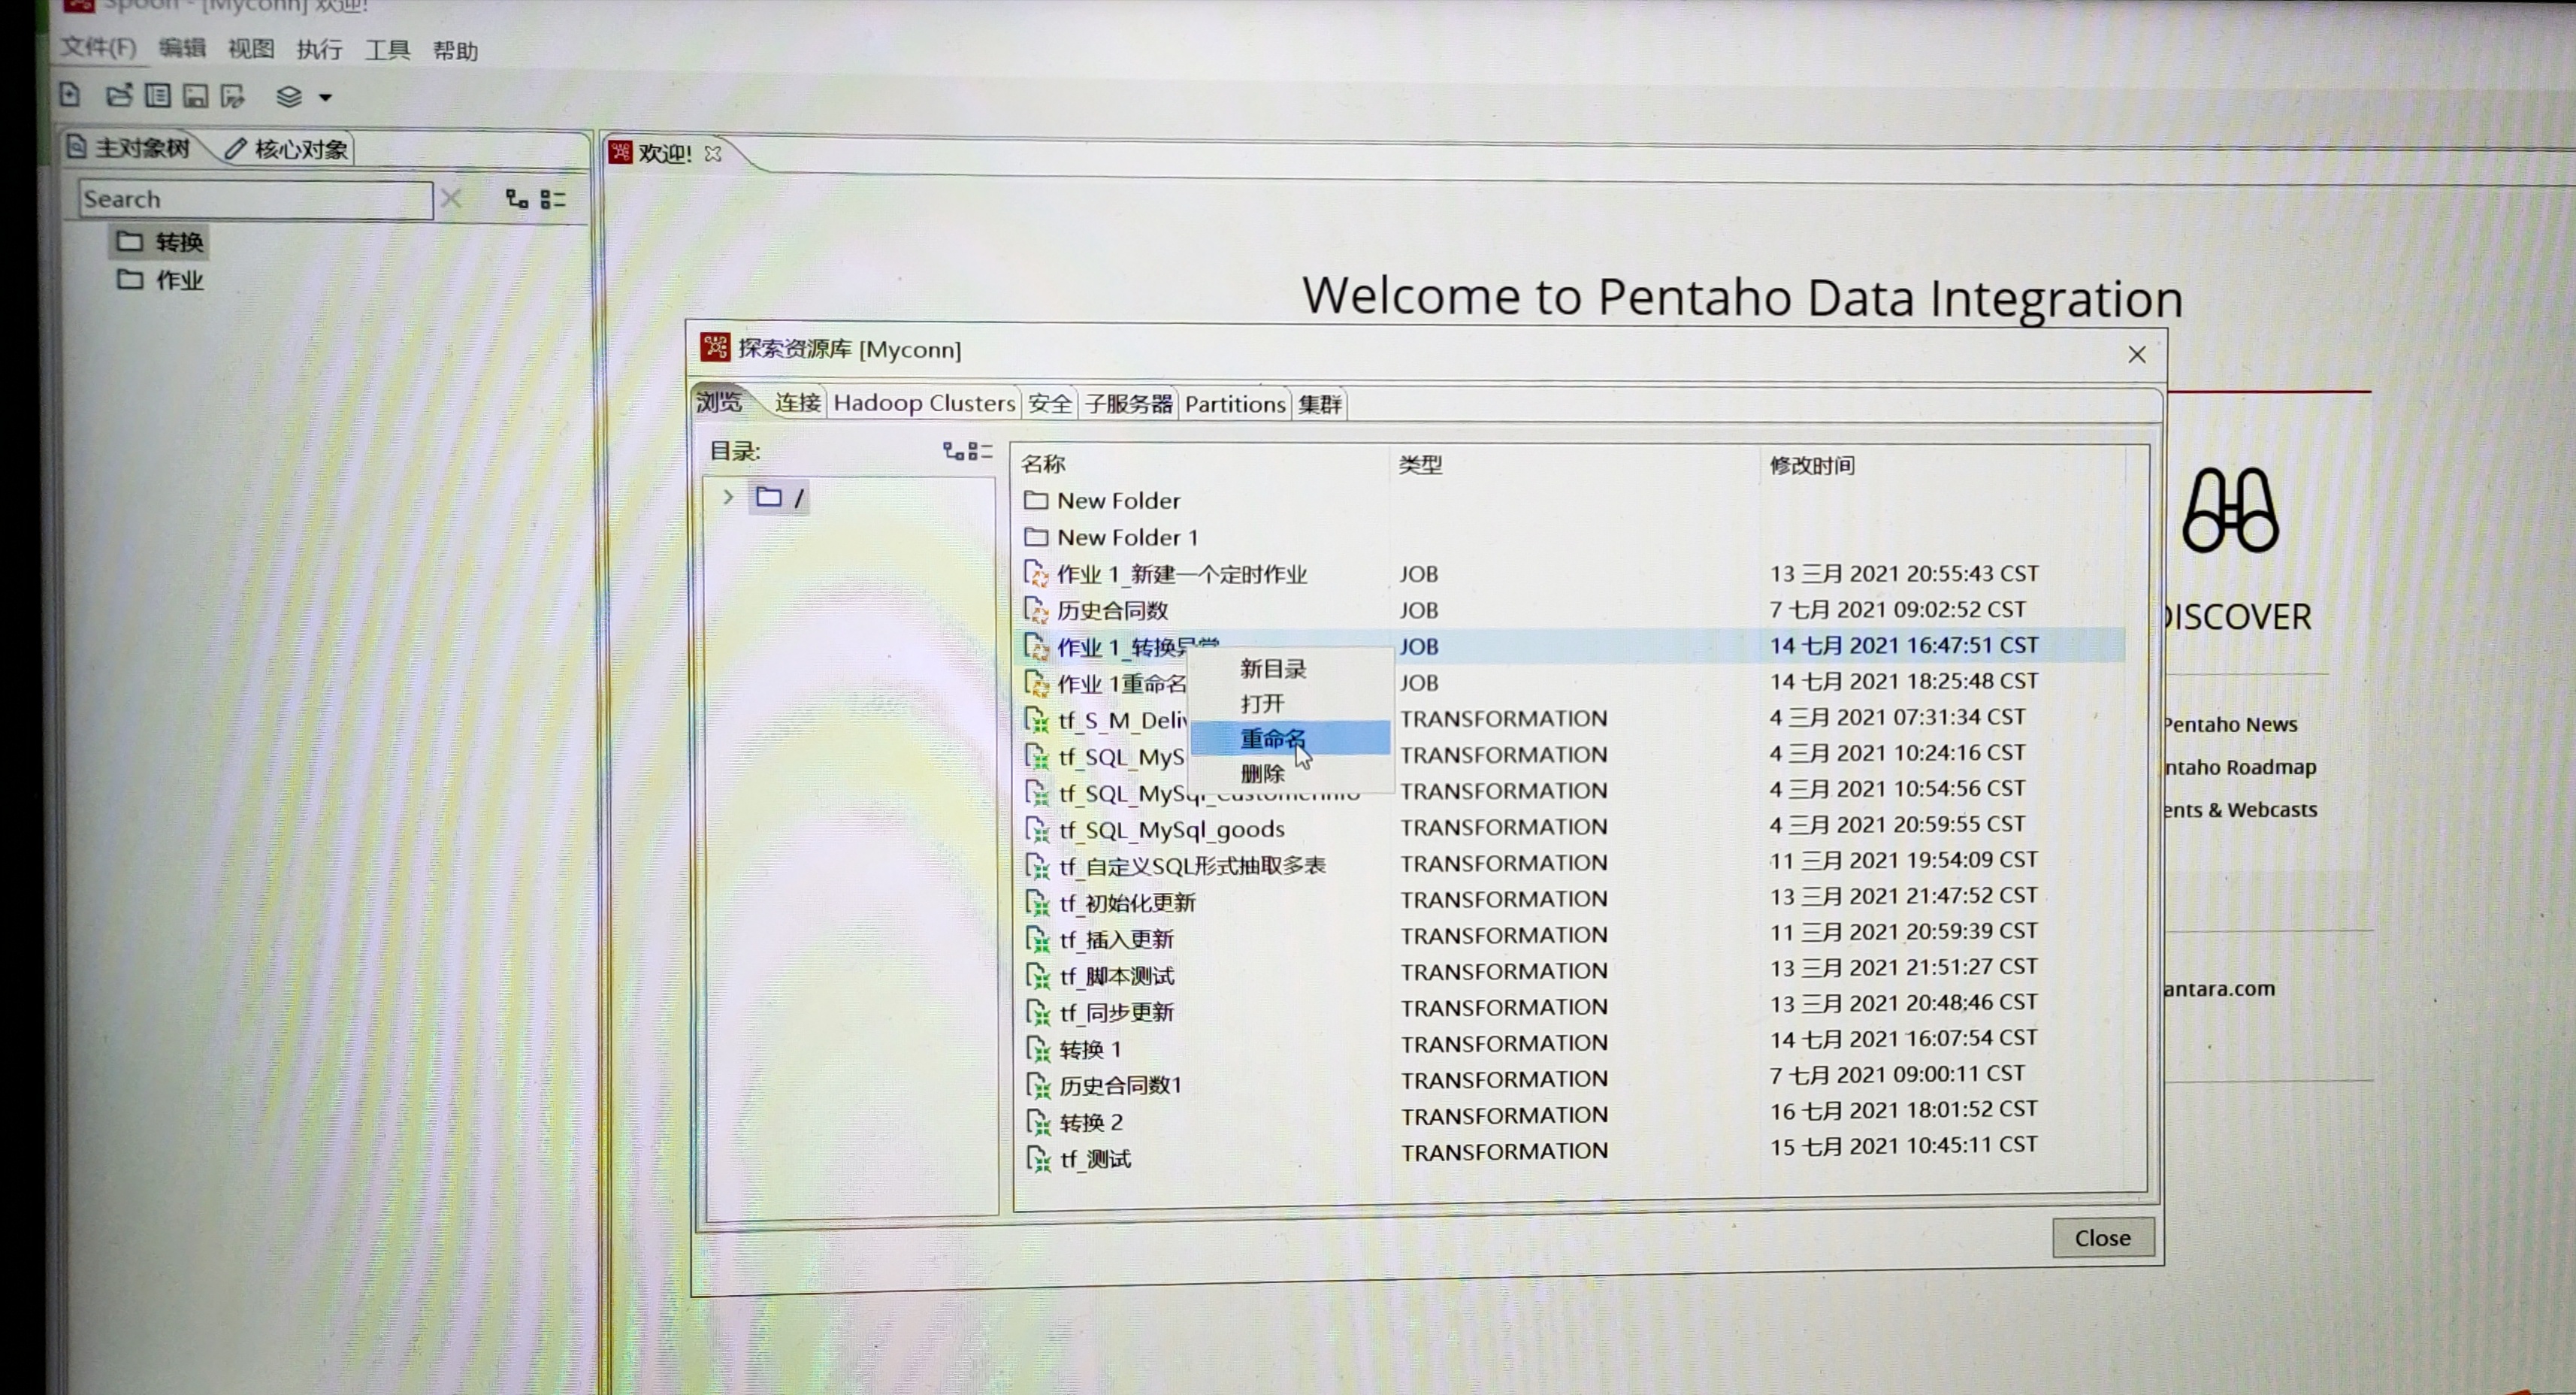Click the binoculars Discover icon on welcome page
Screen dimensions: 2576x1395
point(2230,510)
